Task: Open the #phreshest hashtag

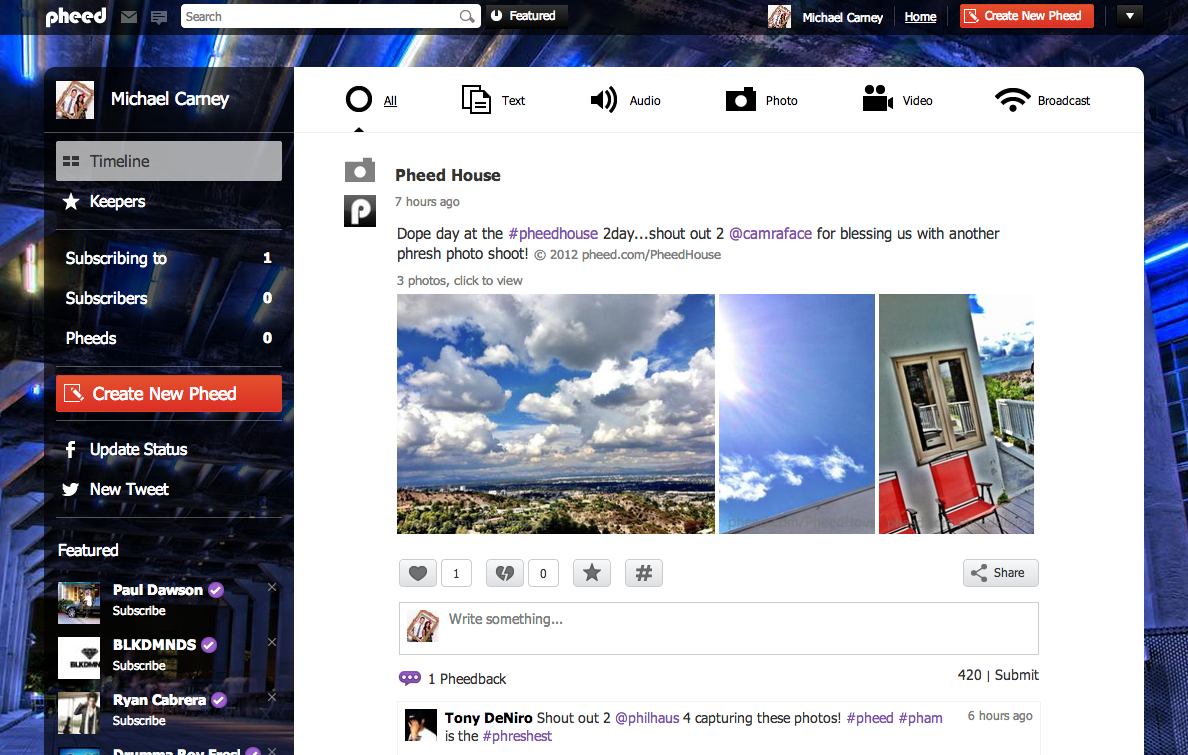Action: (x=517, y=736)
